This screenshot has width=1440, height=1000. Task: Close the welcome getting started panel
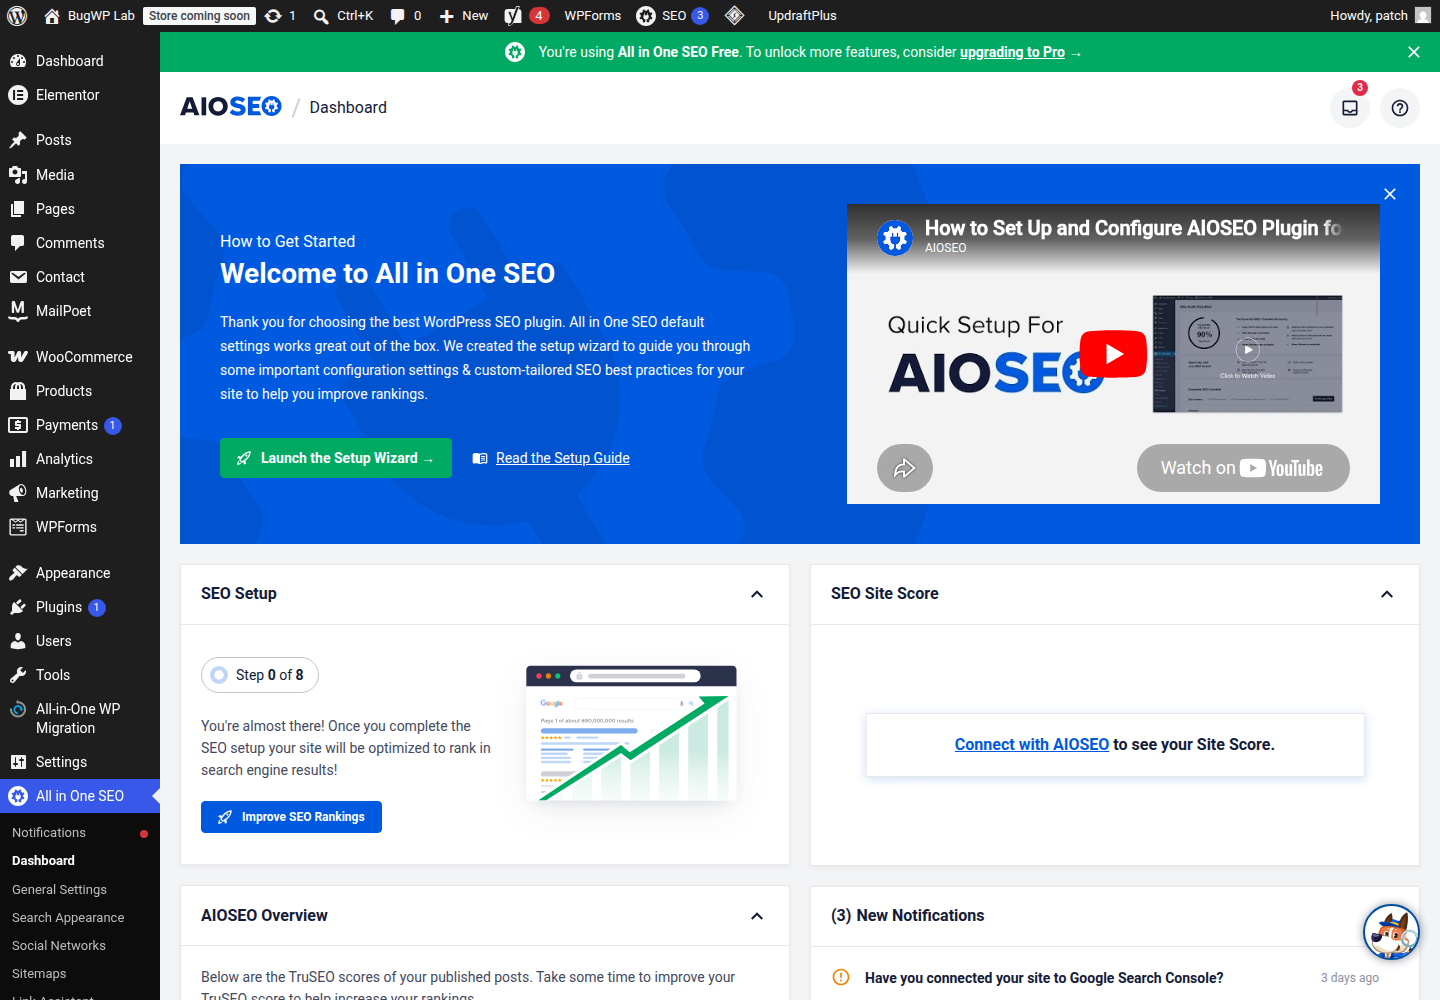(x=1390, y=194)
